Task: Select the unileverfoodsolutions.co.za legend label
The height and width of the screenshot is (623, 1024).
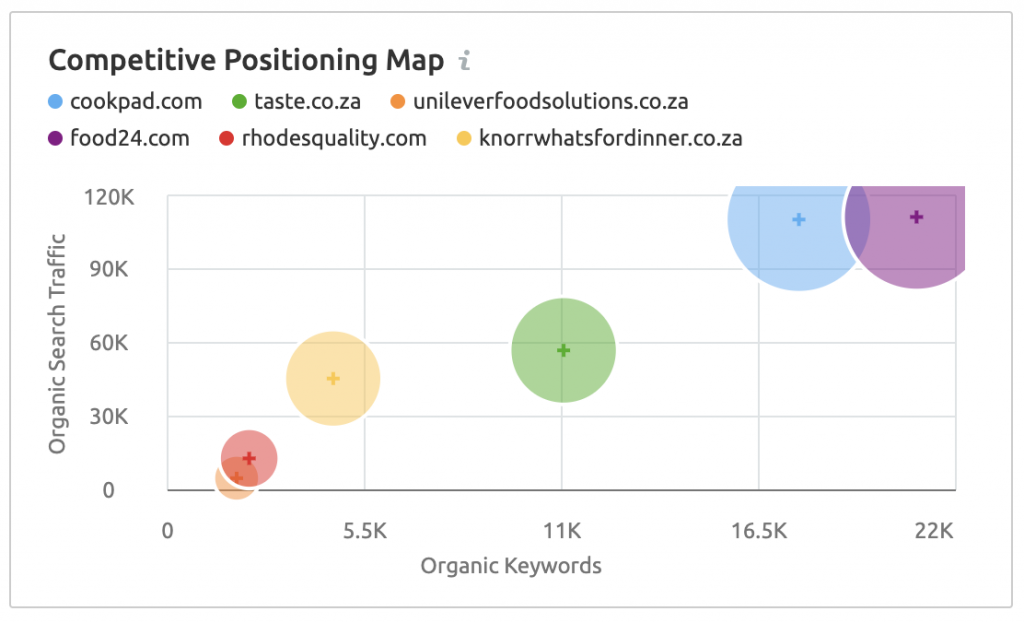Action: [x=550, y=101]
